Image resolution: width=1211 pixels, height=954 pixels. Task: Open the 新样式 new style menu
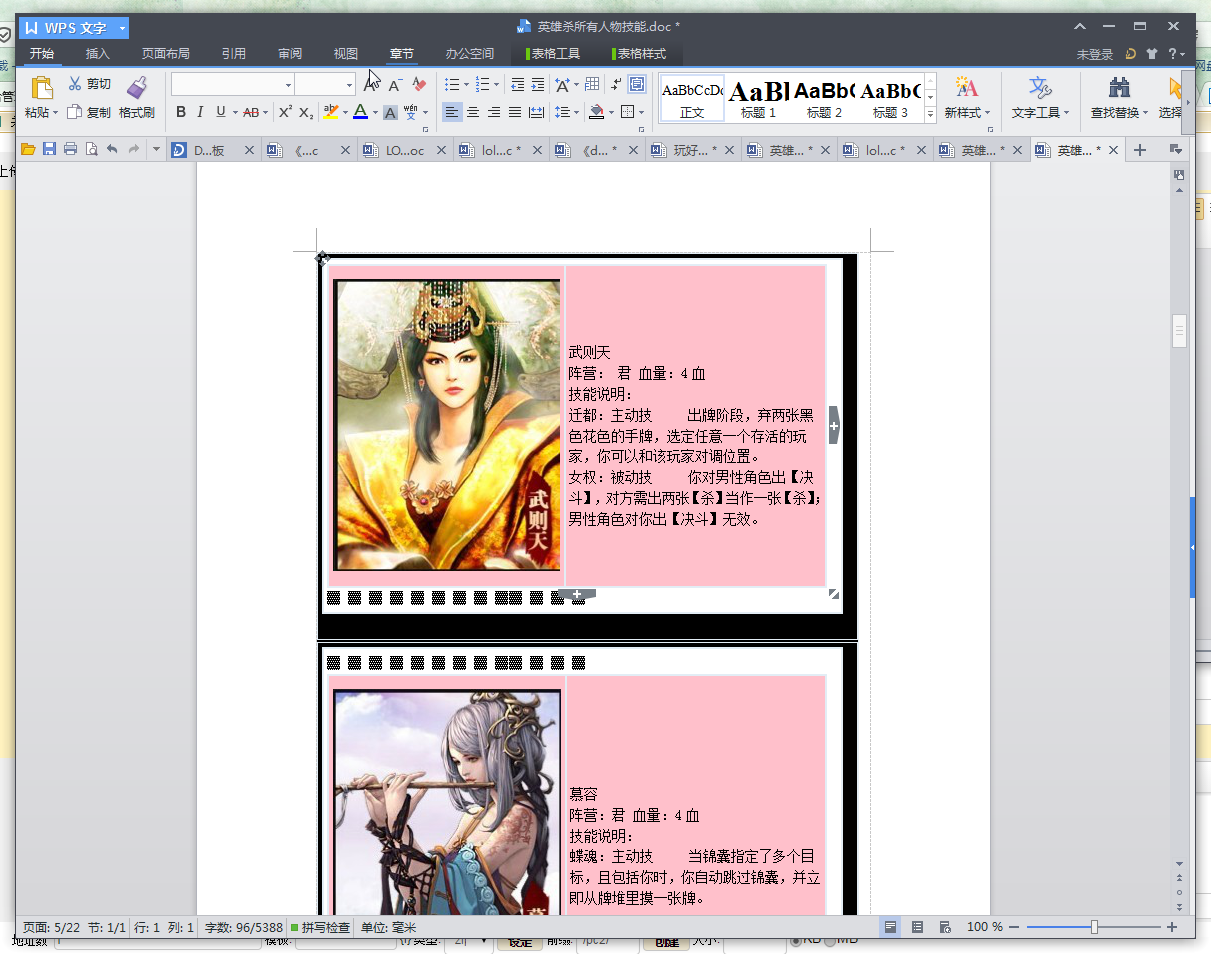pyautogui.click(x=967, y=98)
